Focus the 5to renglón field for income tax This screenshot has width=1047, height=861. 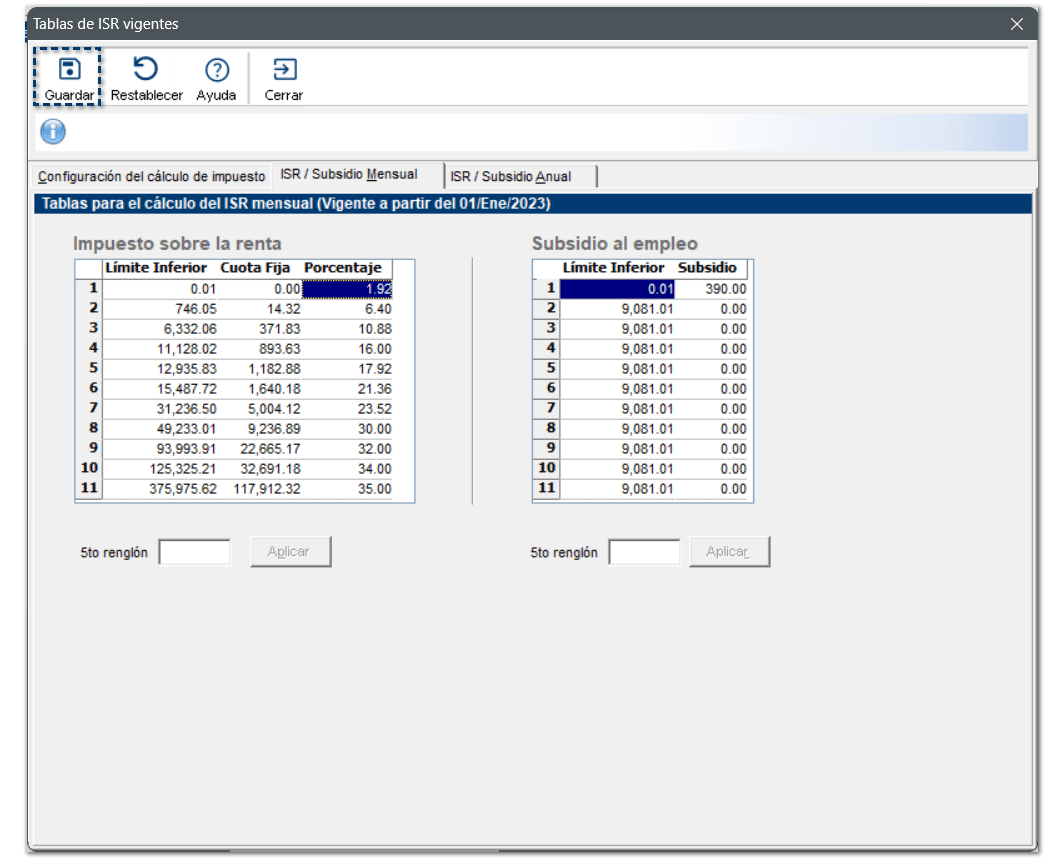[x=195, y=552]
